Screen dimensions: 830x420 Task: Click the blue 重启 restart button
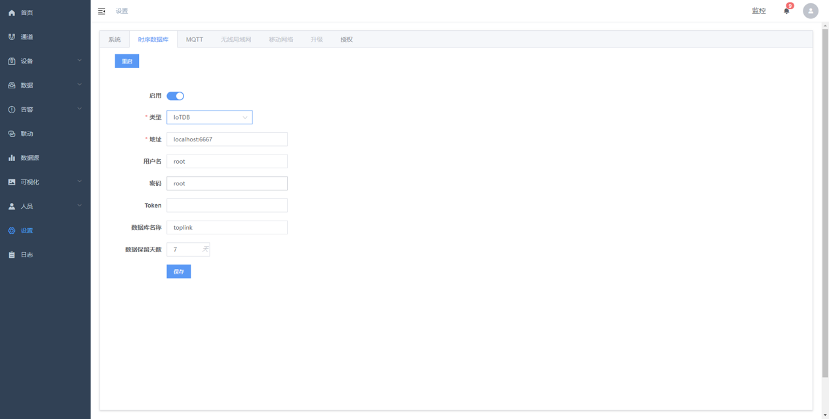click(127, 61)
